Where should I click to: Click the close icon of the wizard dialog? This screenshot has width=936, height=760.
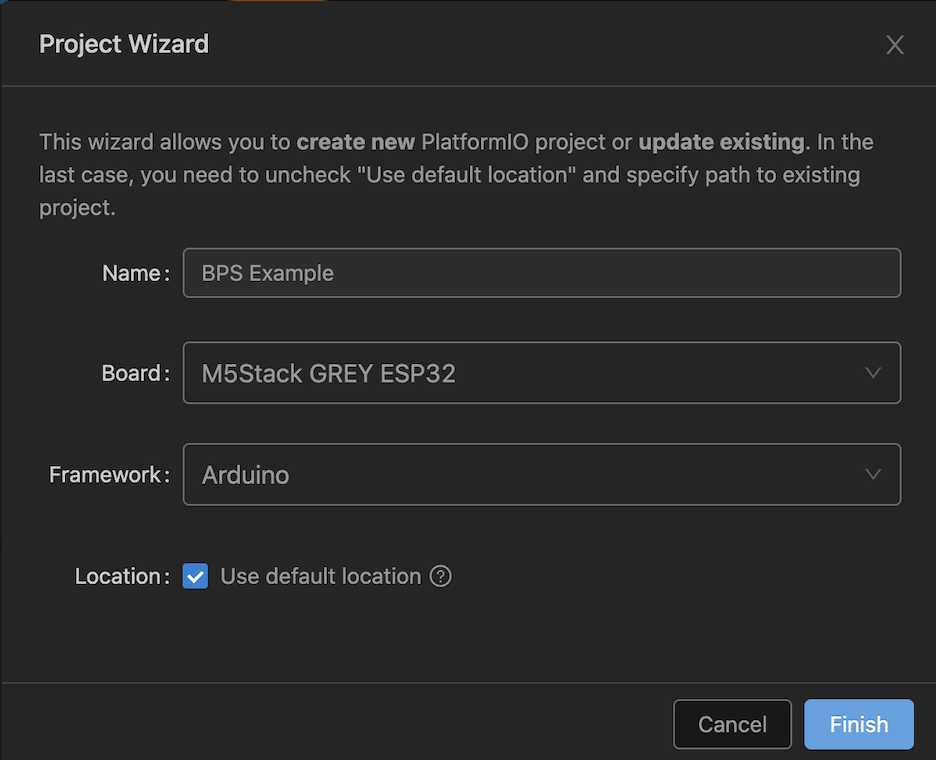[894, 44]
